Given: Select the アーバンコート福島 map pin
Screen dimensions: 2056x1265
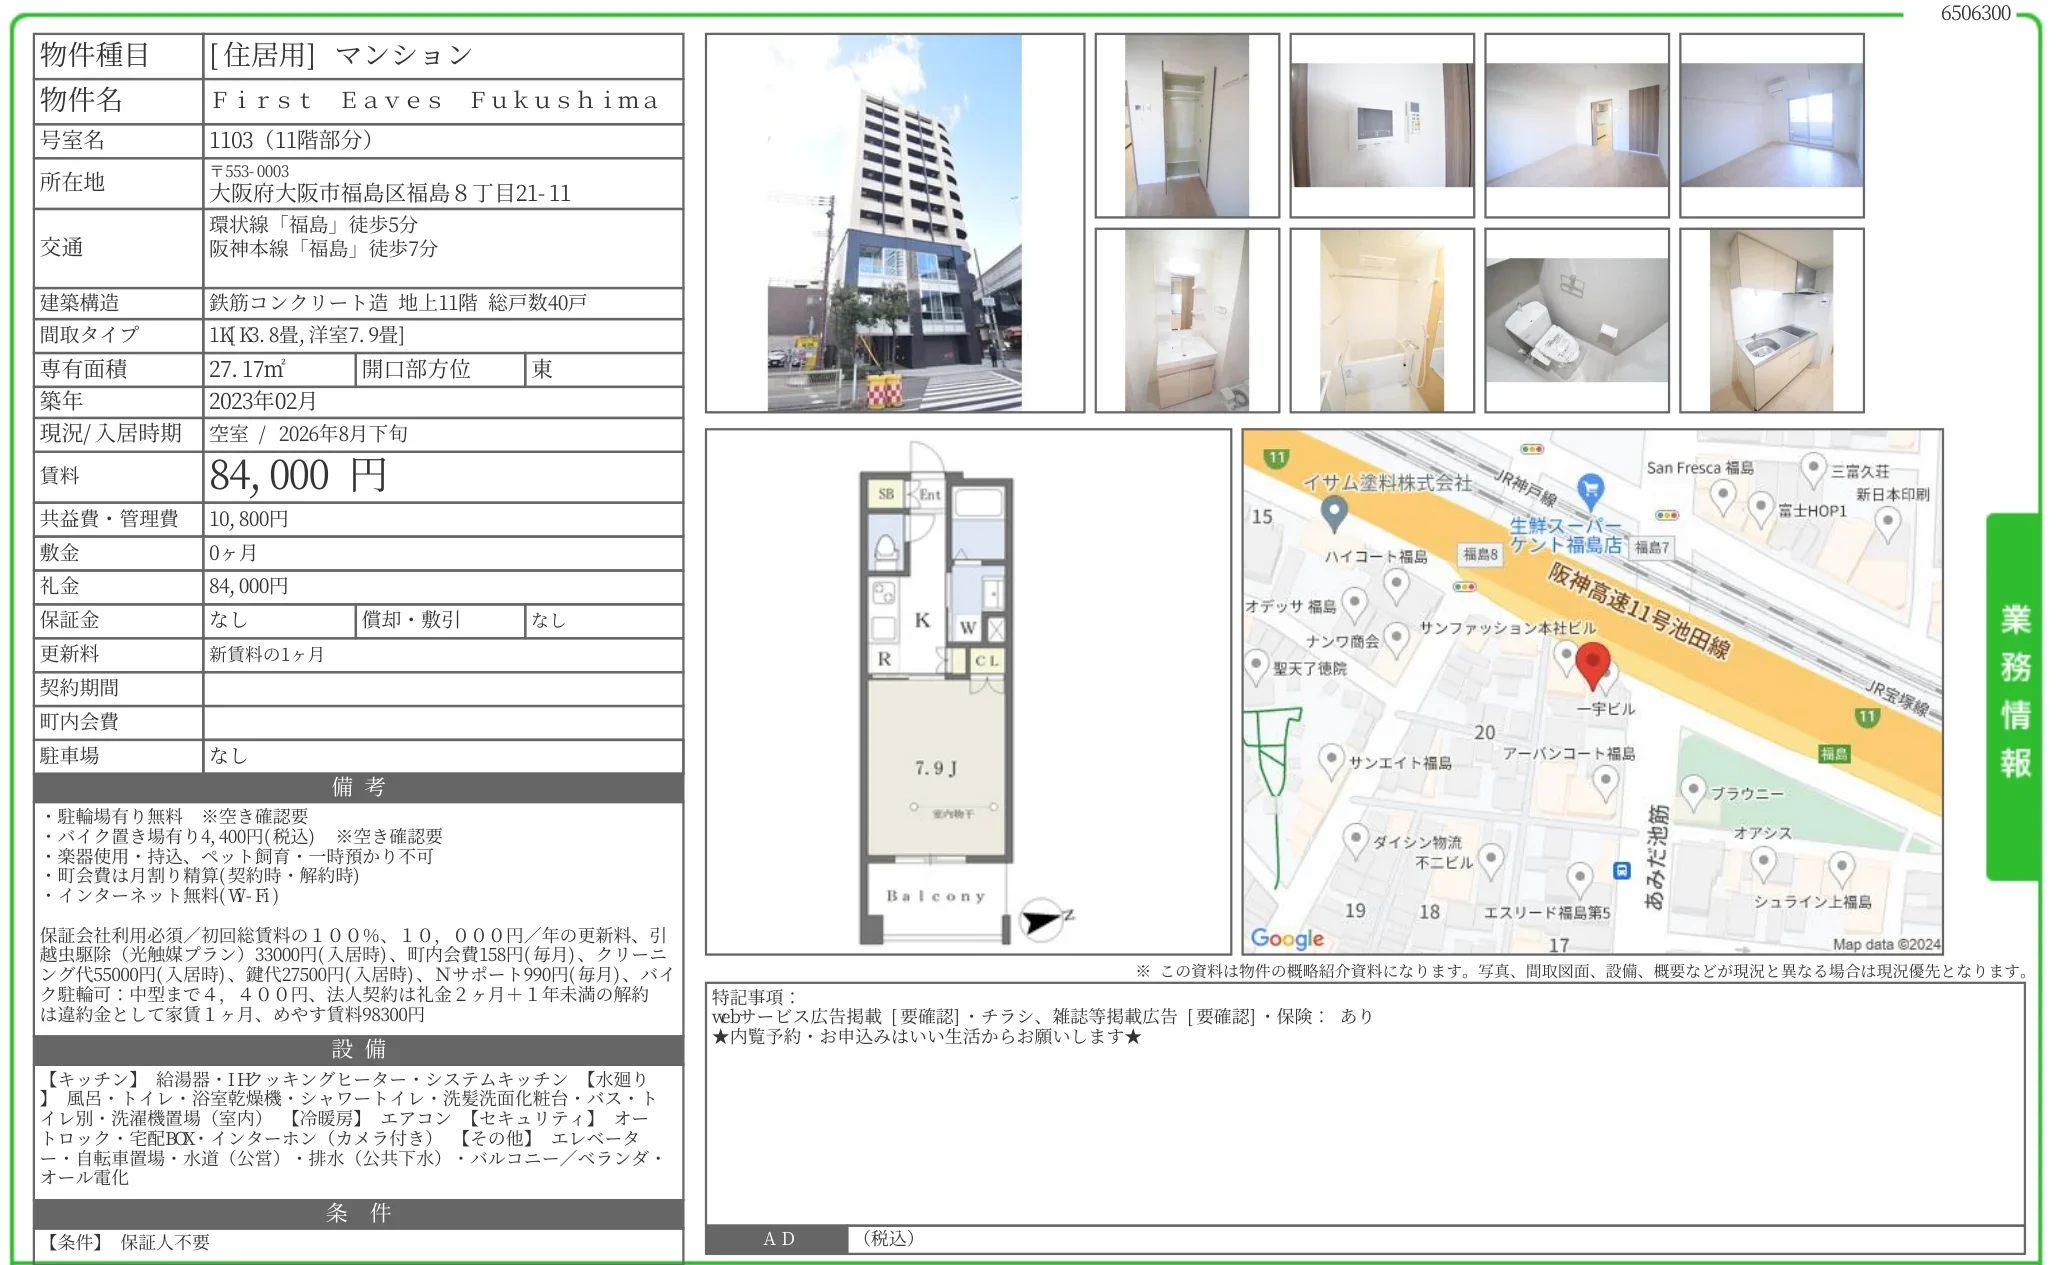Looking at the screenshot, I should pos(1605,782).
